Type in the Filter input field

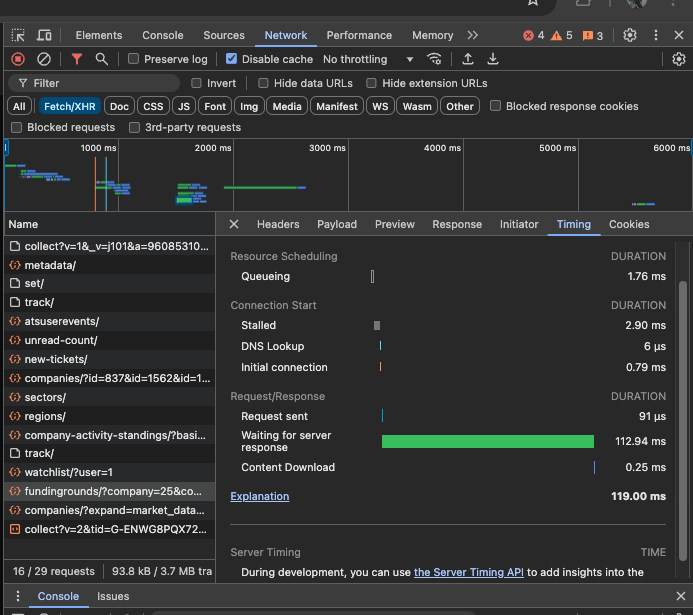(100, 83)
